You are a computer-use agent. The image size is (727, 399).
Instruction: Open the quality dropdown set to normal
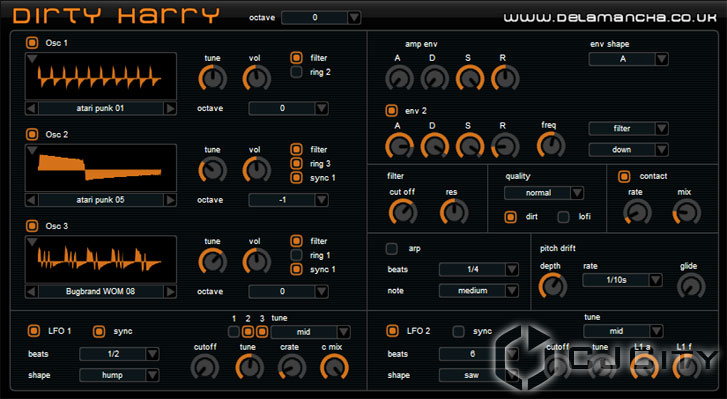(x=544, y=193)
